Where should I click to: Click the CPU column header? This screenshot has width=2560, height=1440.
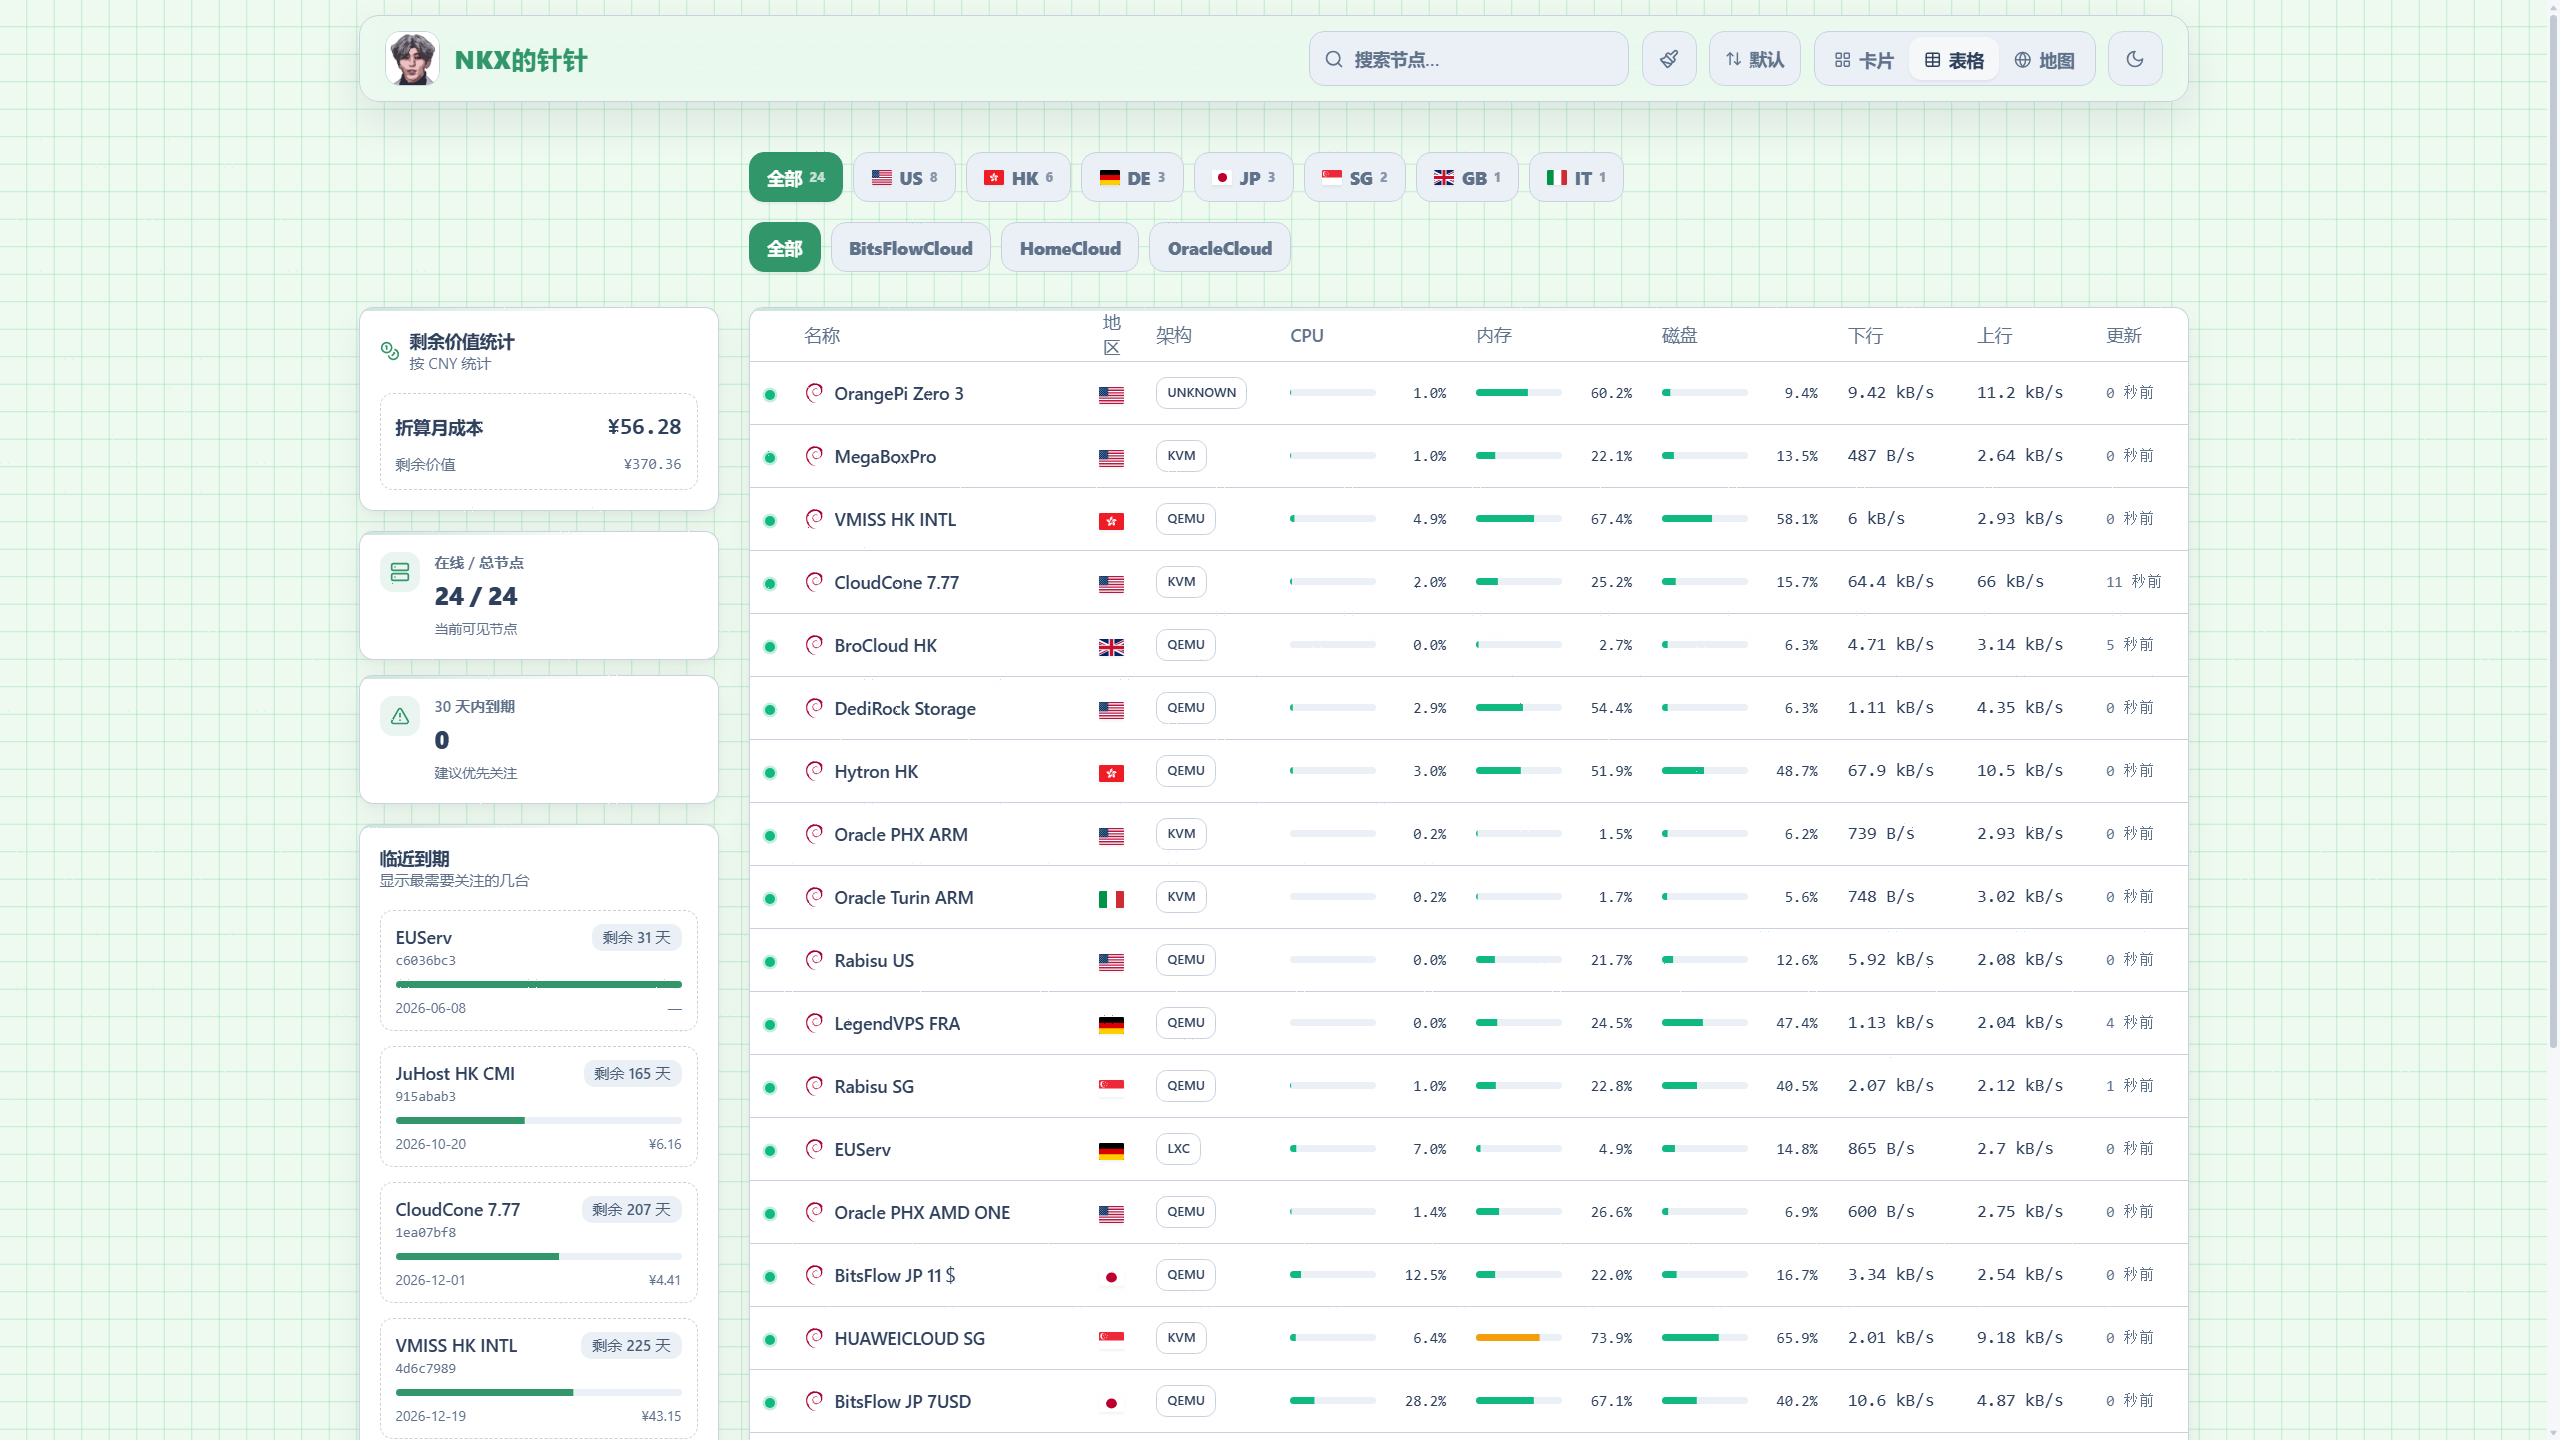tap(1307, 335)
